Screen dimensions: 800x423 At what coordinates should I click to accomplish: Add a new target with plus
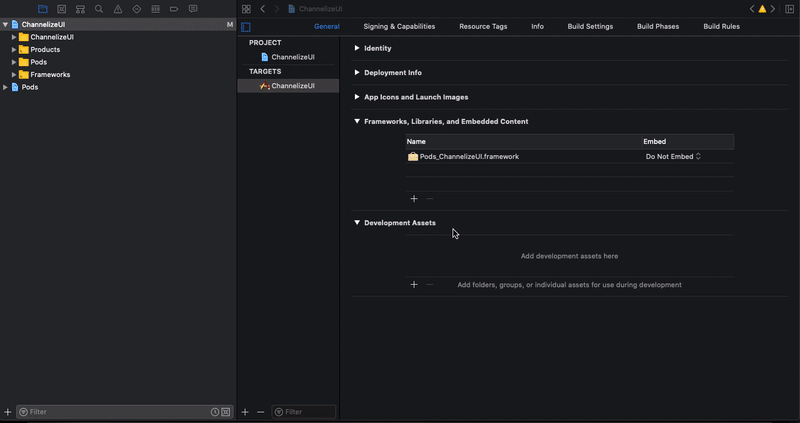pyautogui.click(x=245, y=412)
